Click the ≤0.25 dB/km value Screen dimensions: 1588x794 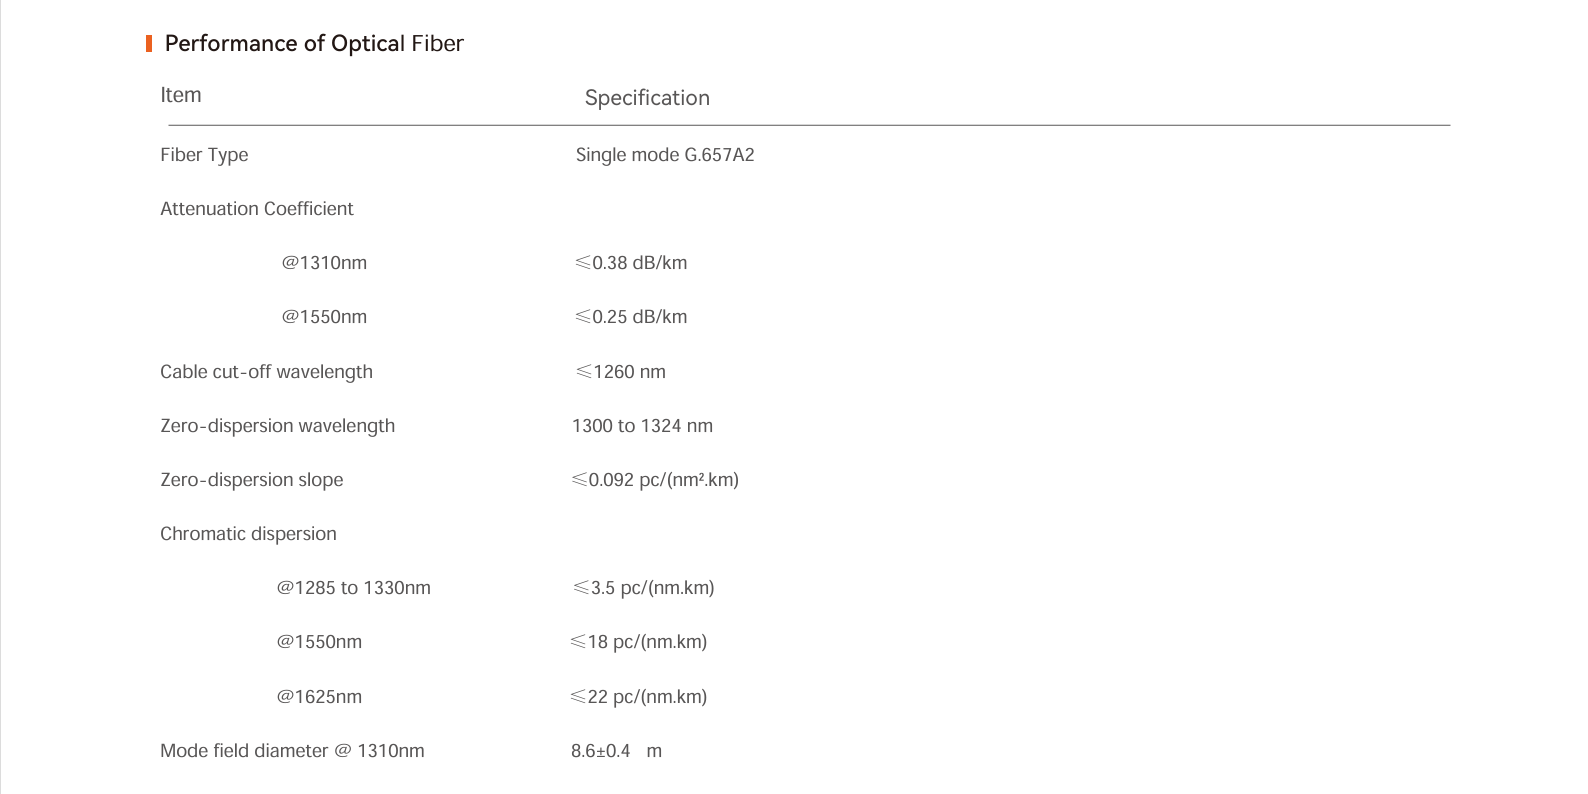click(631, 317)
